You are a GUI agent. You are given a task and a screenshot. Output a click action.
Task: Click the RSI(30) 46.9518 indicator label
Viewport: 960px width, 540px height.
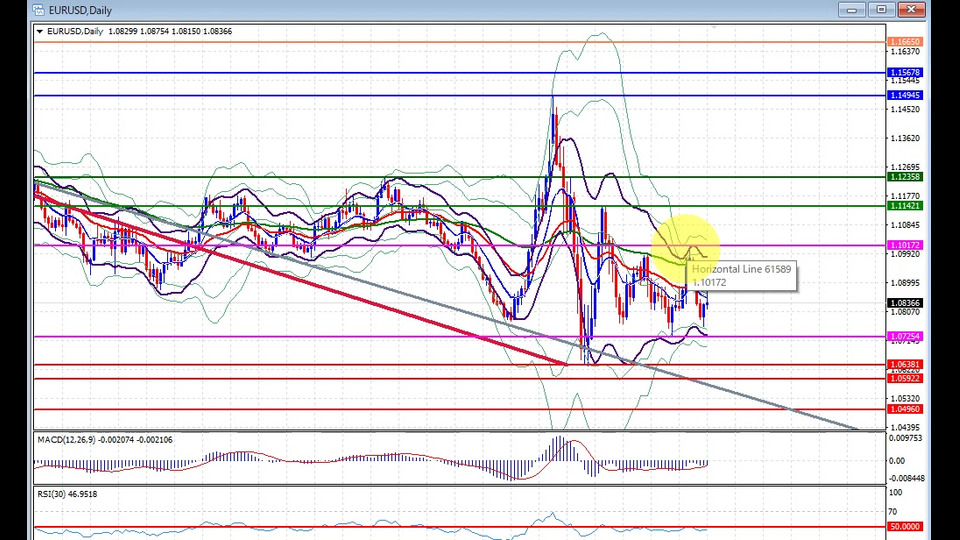click(x=67, y=493)
